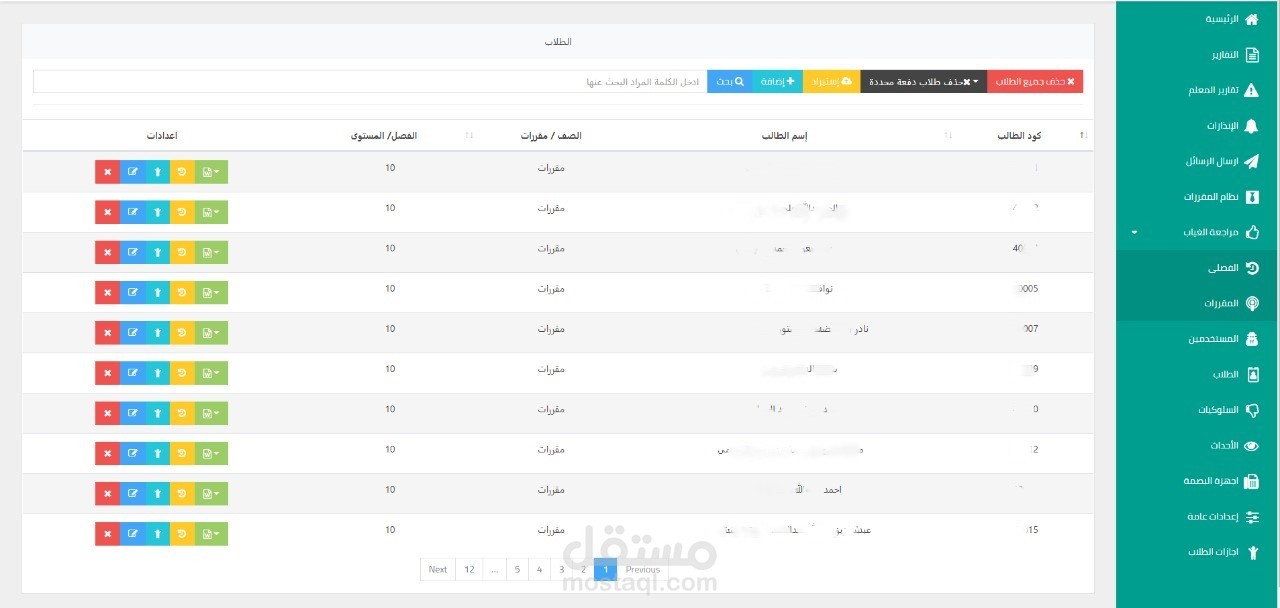Select the التقارير reports icon
The image size is (1280, 608).
click(x=1251, y=53)
